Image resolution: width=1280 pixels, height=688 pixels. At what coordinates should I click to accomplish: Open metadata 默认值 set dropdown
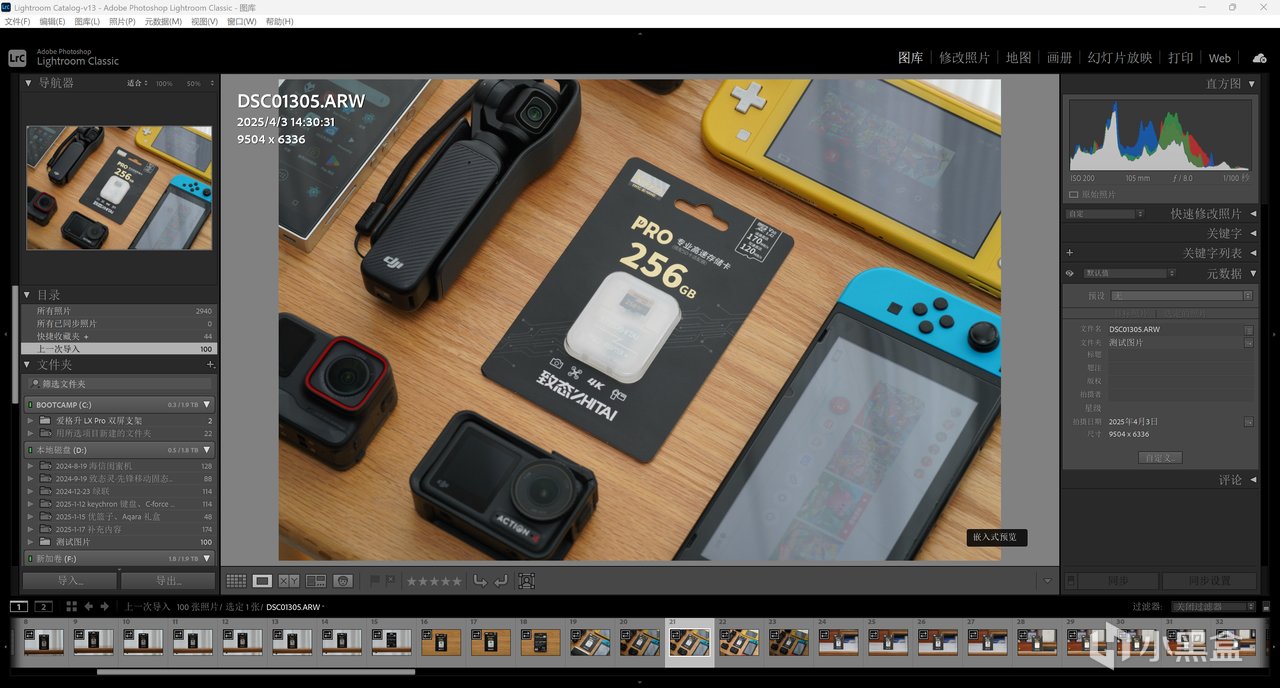[1132, 273]
